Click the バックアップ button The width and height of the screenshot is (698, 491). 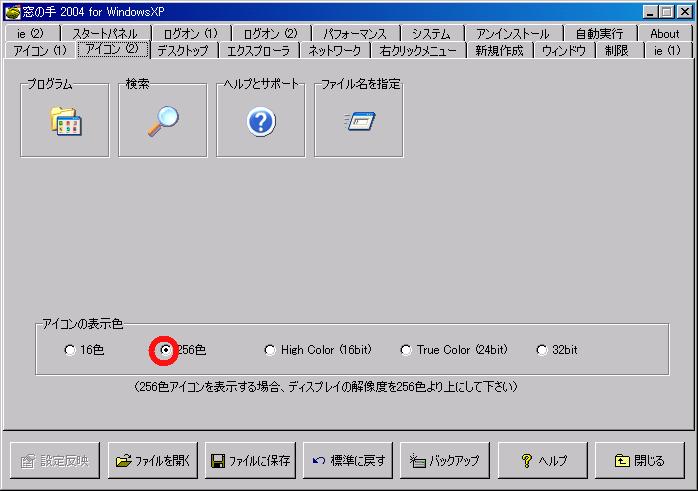(445, 460)
